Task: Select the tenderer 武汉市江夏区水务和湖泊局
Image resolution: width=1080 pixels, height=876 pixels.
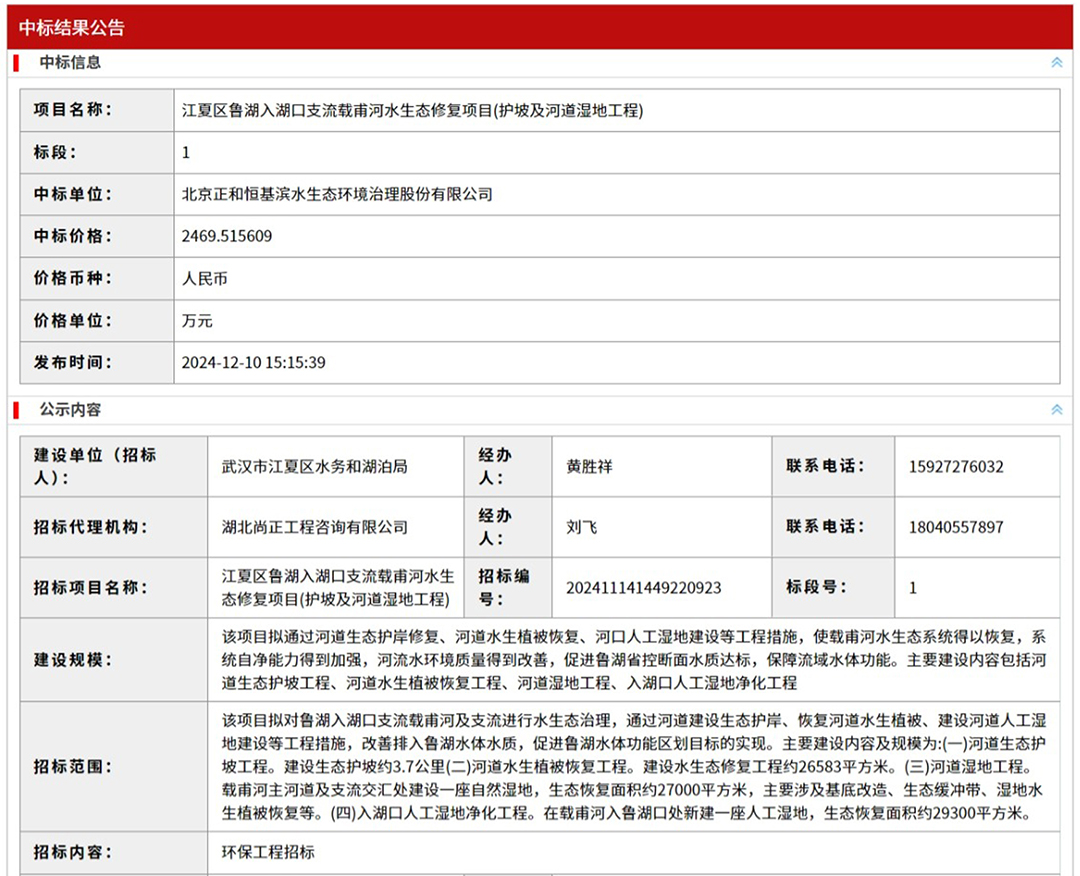Action: [x=314, y=466]
